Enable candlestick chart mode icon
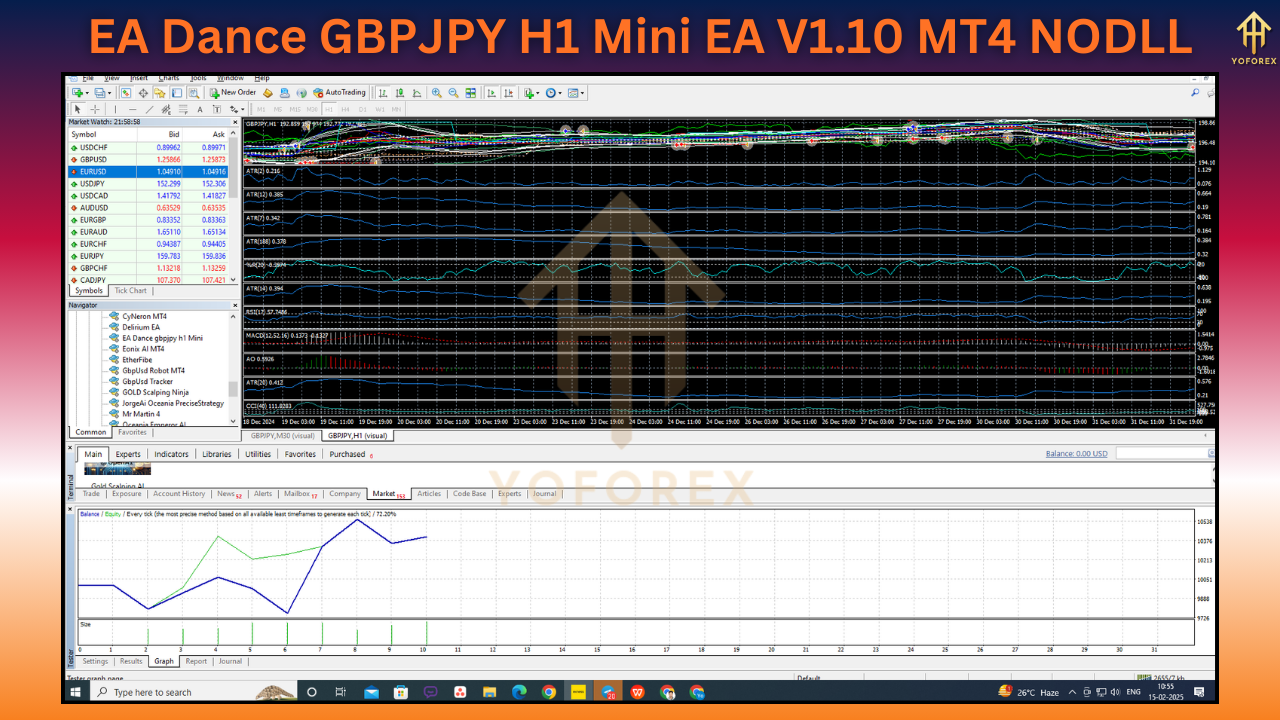Image resolution: width=1280 pixels, height=720 pixels. (x=400, y=92)
